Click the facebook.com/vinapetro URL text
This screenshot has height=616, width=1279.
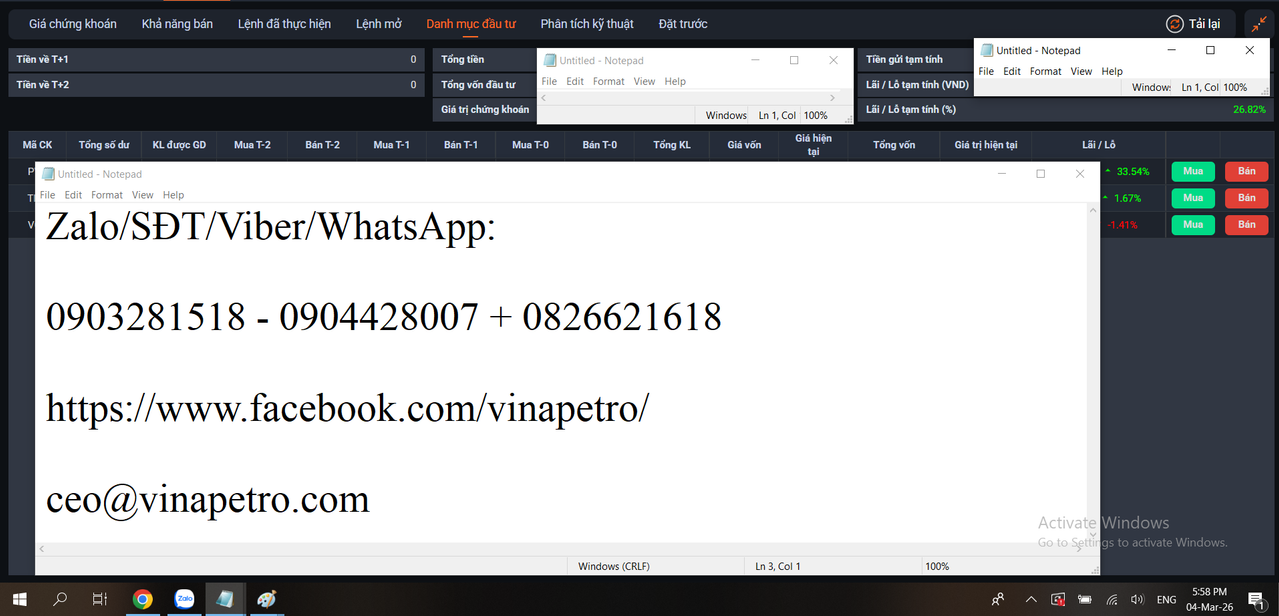click(x=347, y=408)
